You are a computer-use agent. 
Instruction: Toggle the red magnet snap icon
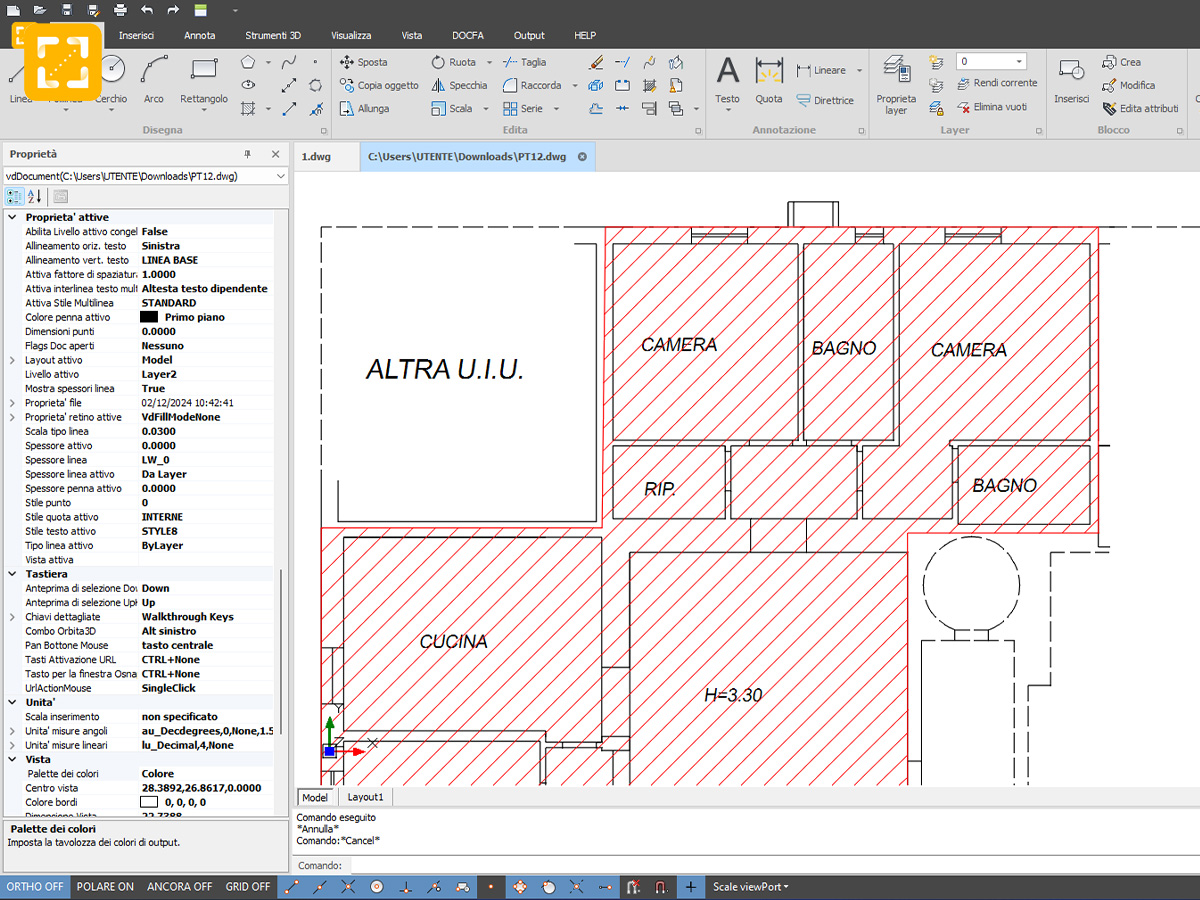661,887
